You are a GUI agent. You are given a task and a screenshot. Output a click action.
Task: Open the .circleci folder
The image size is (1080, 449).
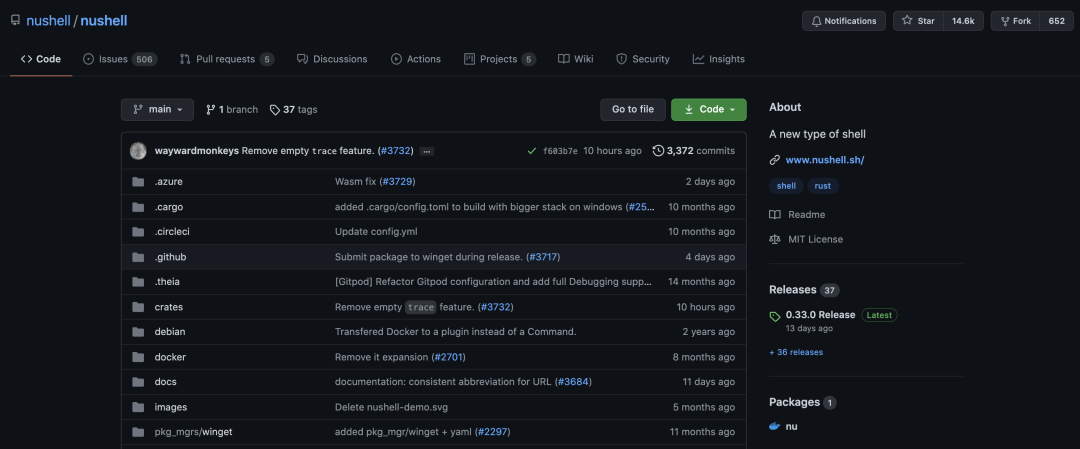172,231
